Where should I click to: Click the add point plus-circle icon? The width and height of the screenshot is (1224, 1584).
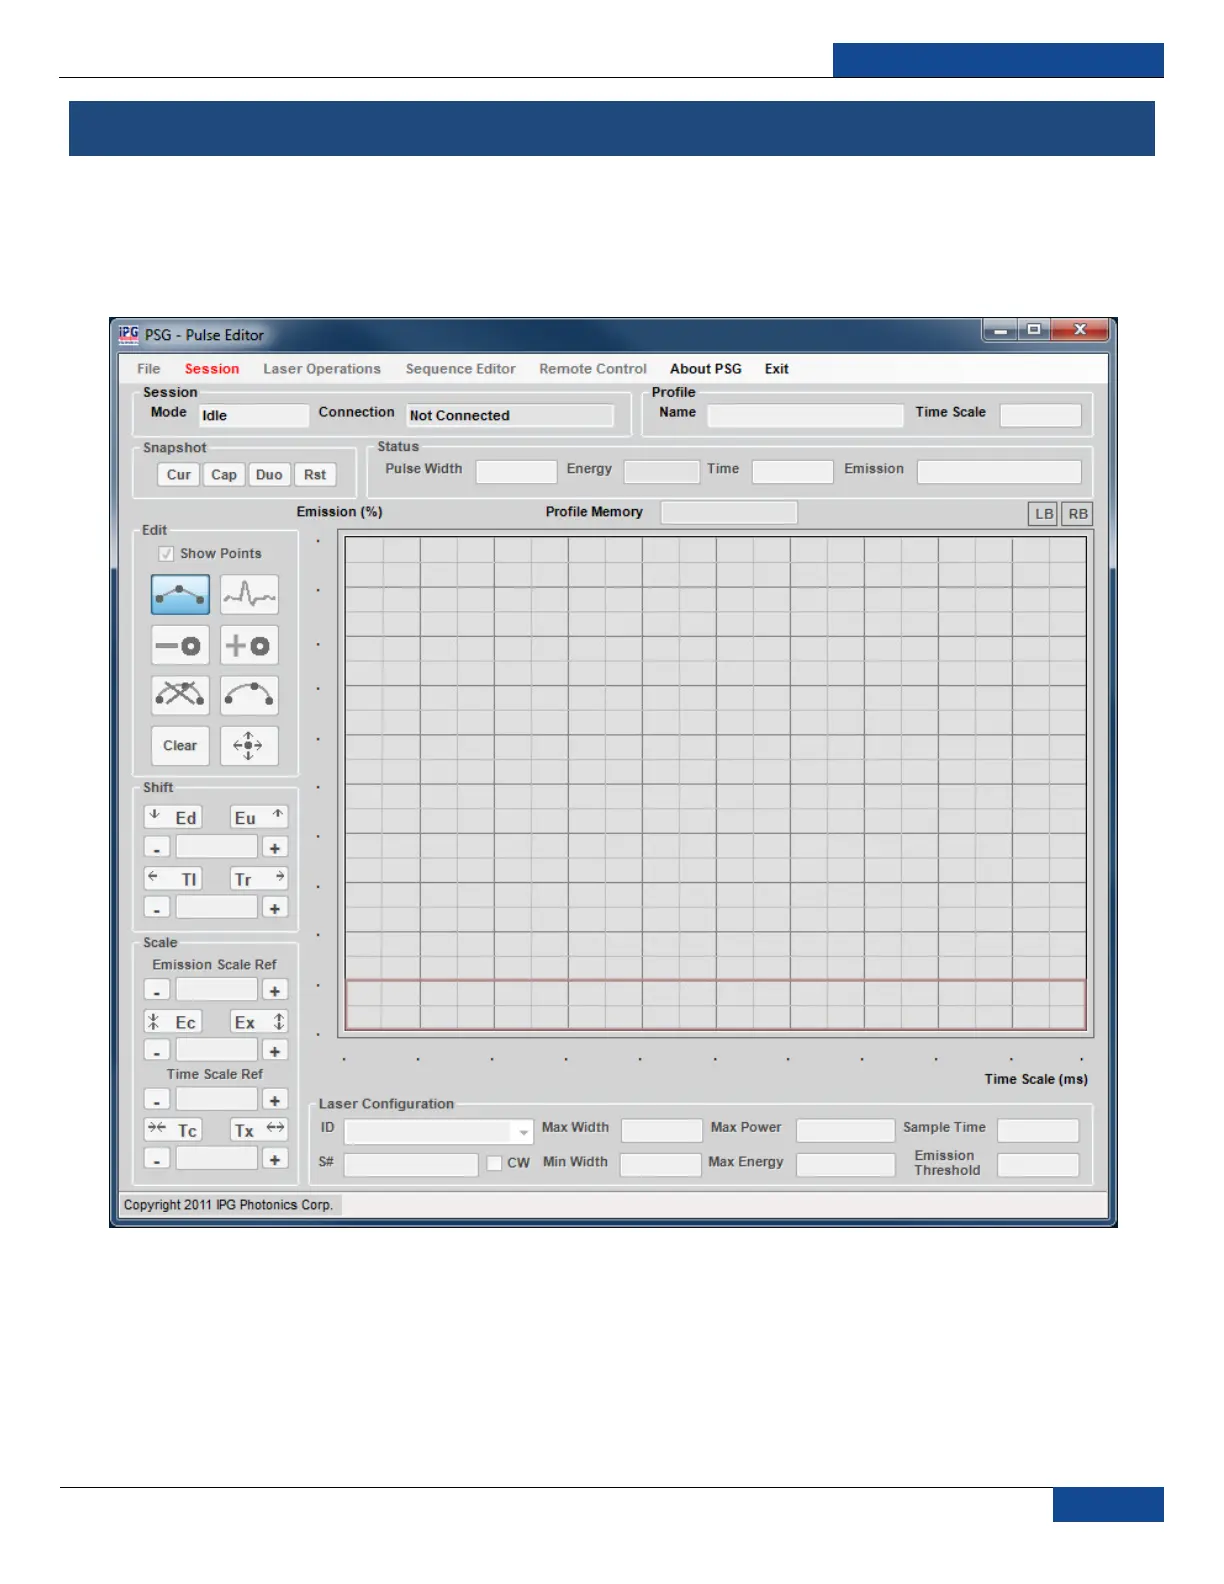[x=249, y=645]
